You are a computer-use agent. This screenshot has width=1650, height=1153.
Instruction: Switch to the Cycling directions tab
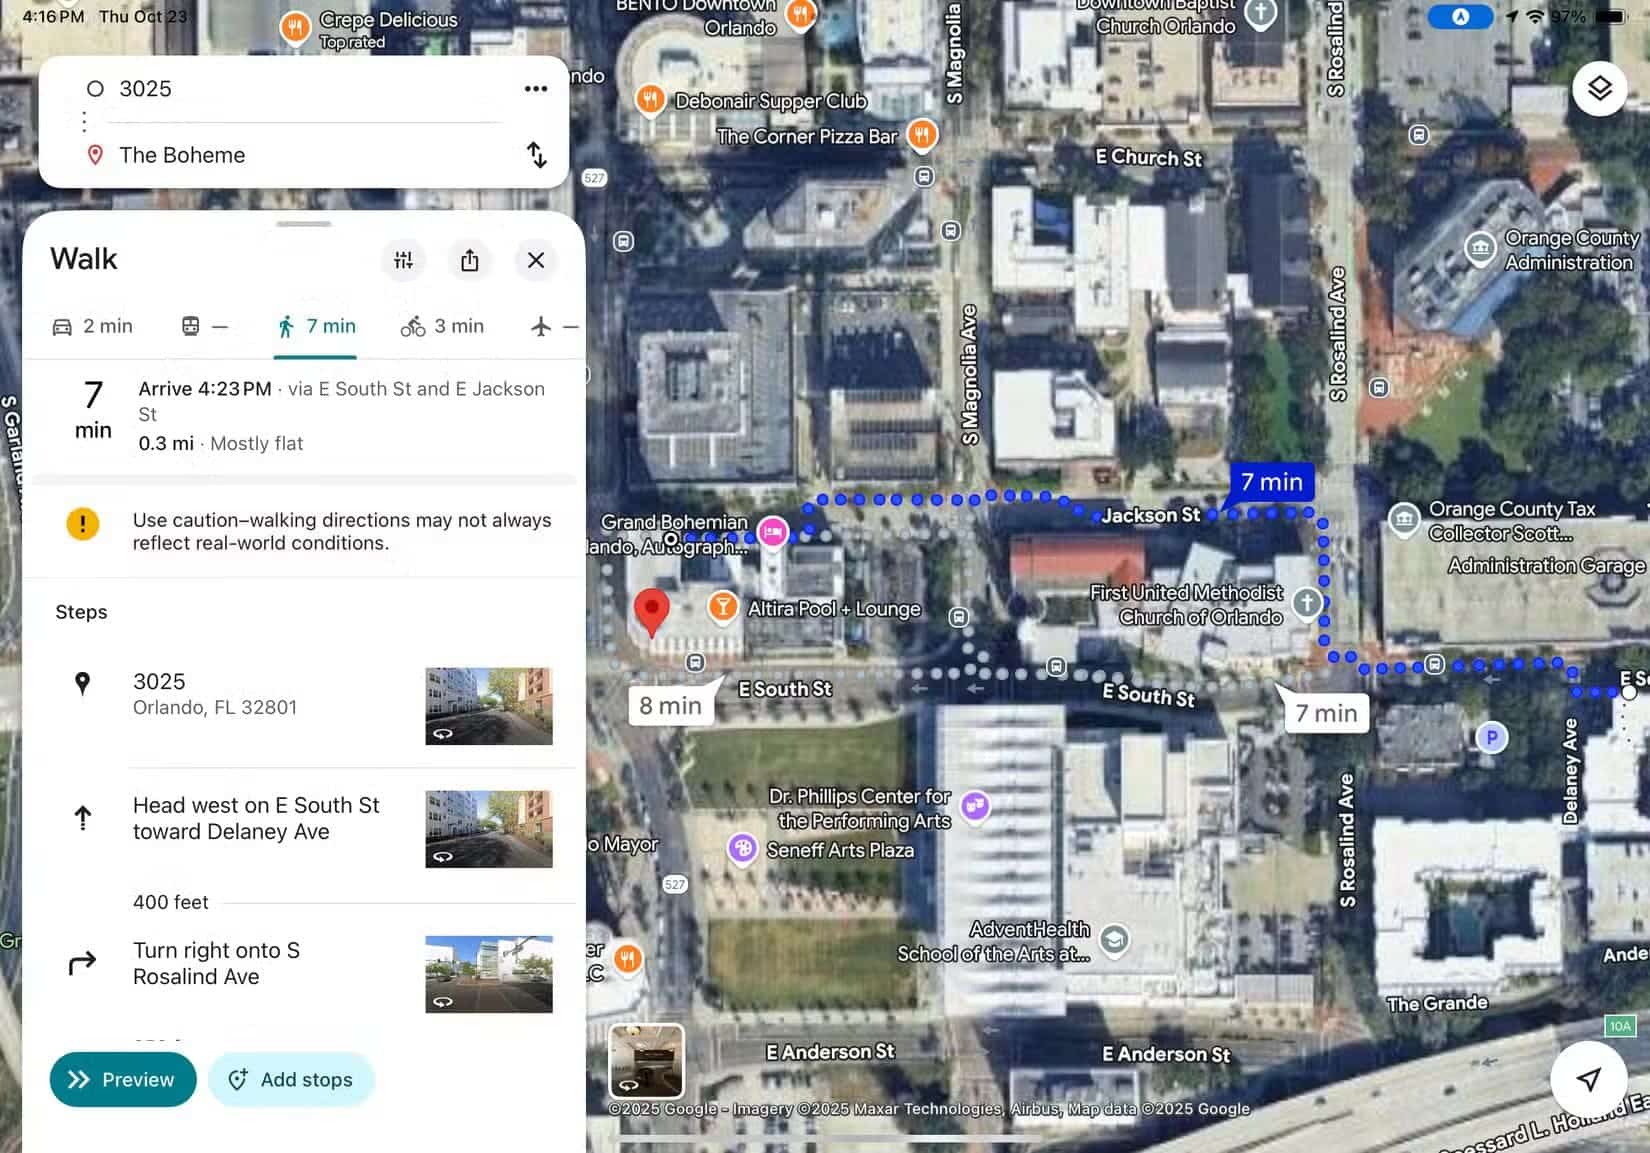click(440, 325)
